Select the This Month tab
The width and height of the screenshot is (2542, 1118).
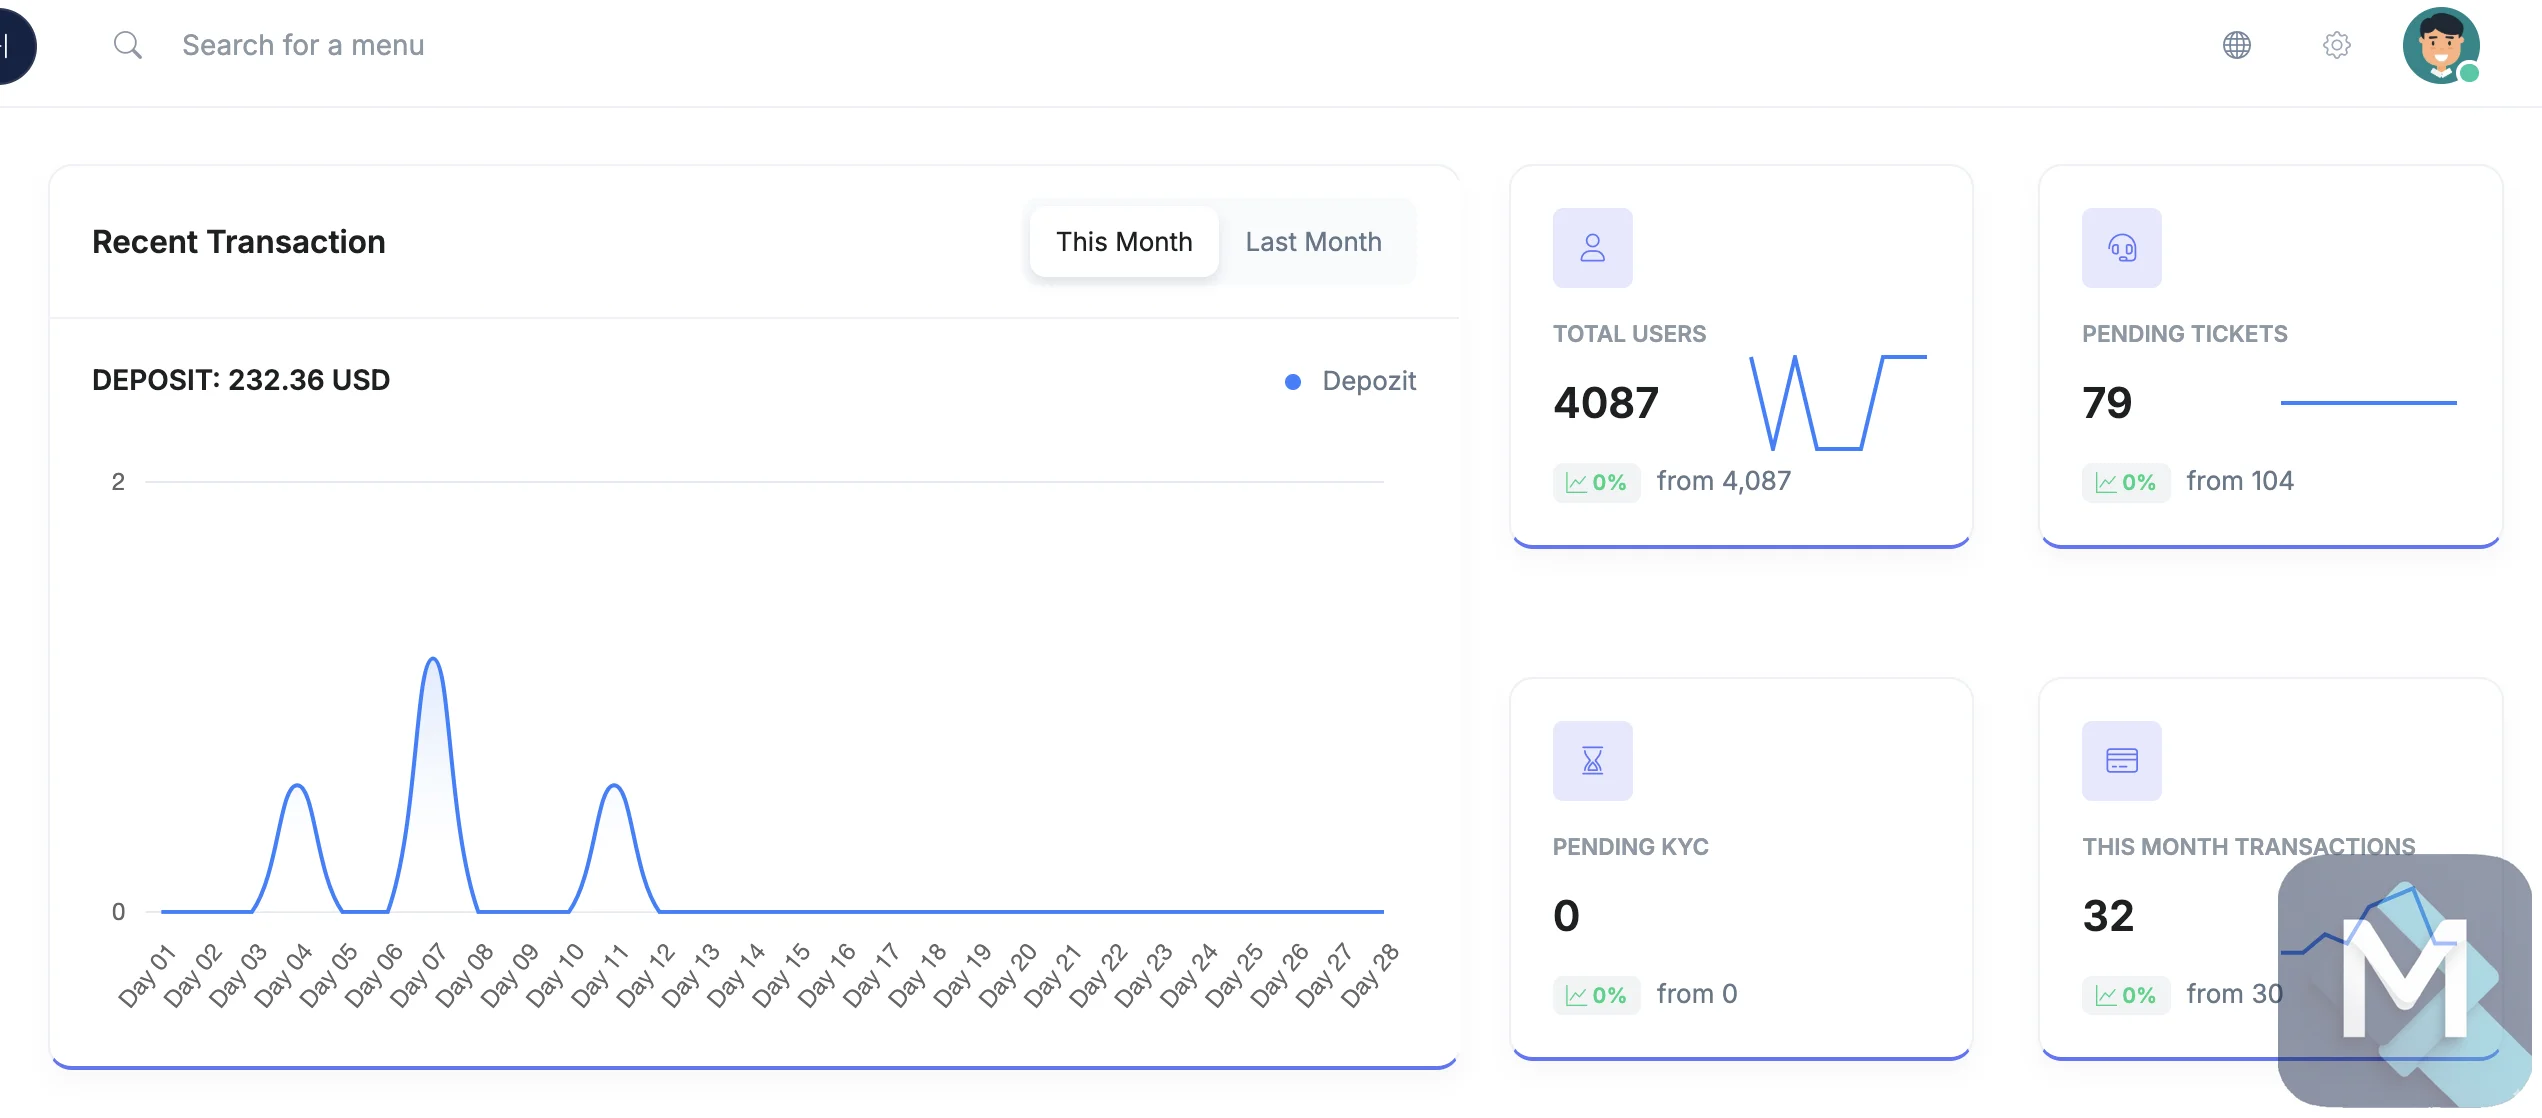(x=1124, y=242)
